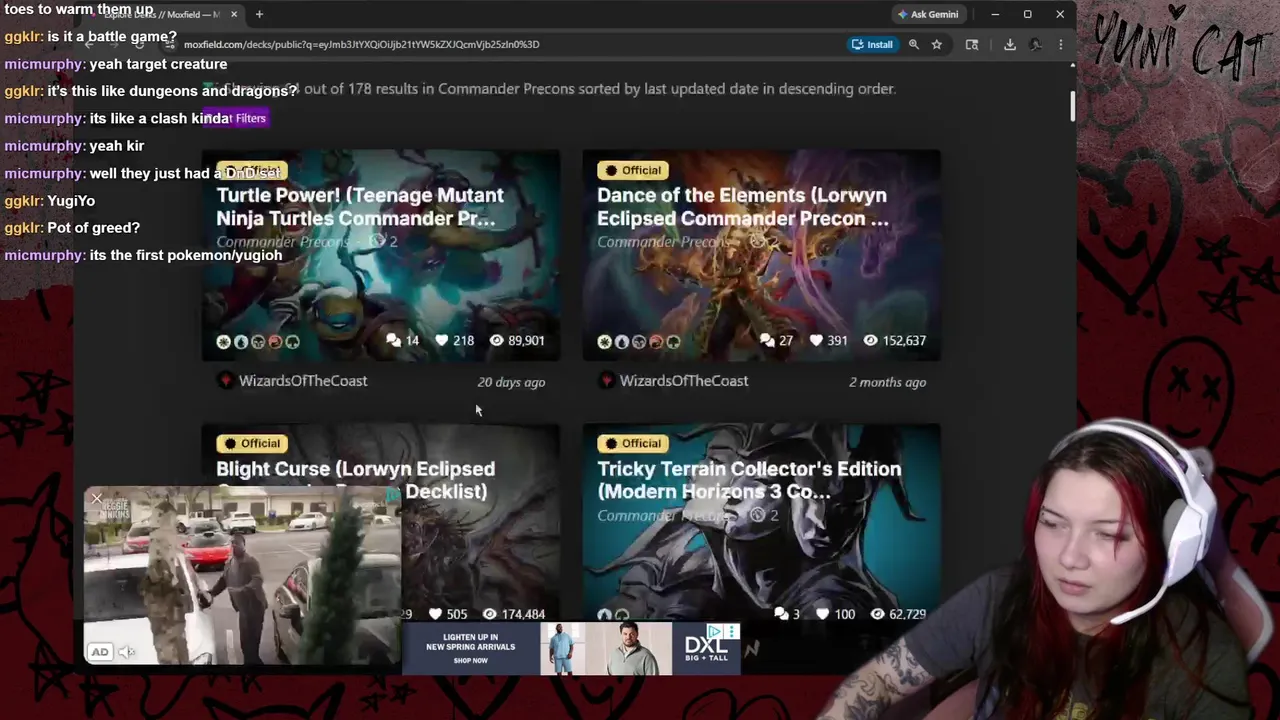Close the floating video ad
This screenshot has height=720, width=1280.
tap(96, 498)
